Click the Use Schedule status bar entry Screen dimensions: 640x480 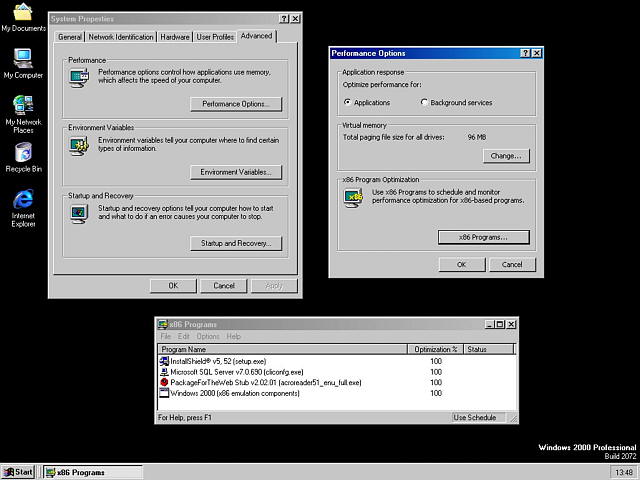point(478,417)
